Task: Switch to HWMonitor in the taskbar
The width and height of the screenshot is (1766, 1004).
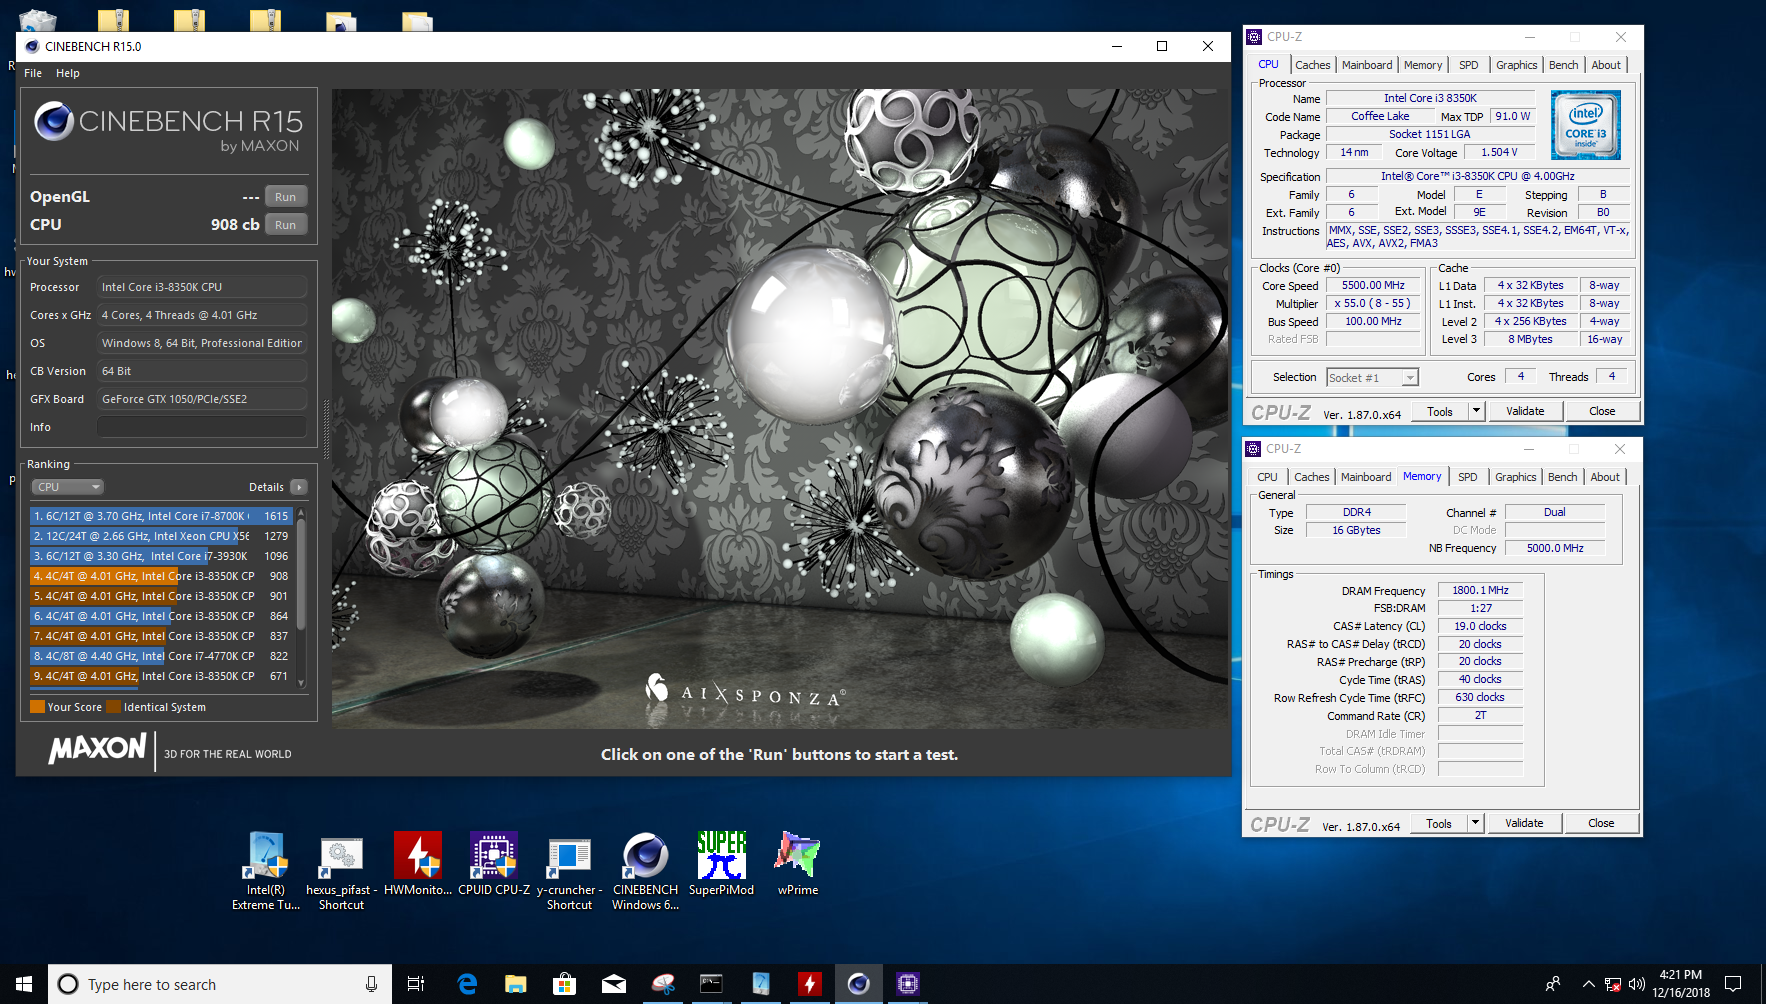Action: [x=809, y=984]
